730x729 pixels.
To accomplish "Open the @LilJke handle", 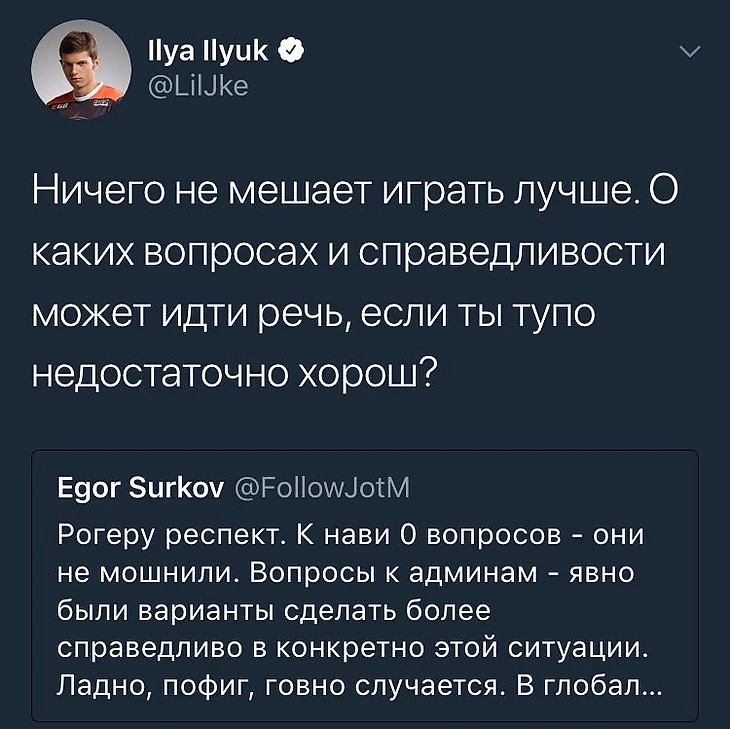I will (x=198, y=86).
